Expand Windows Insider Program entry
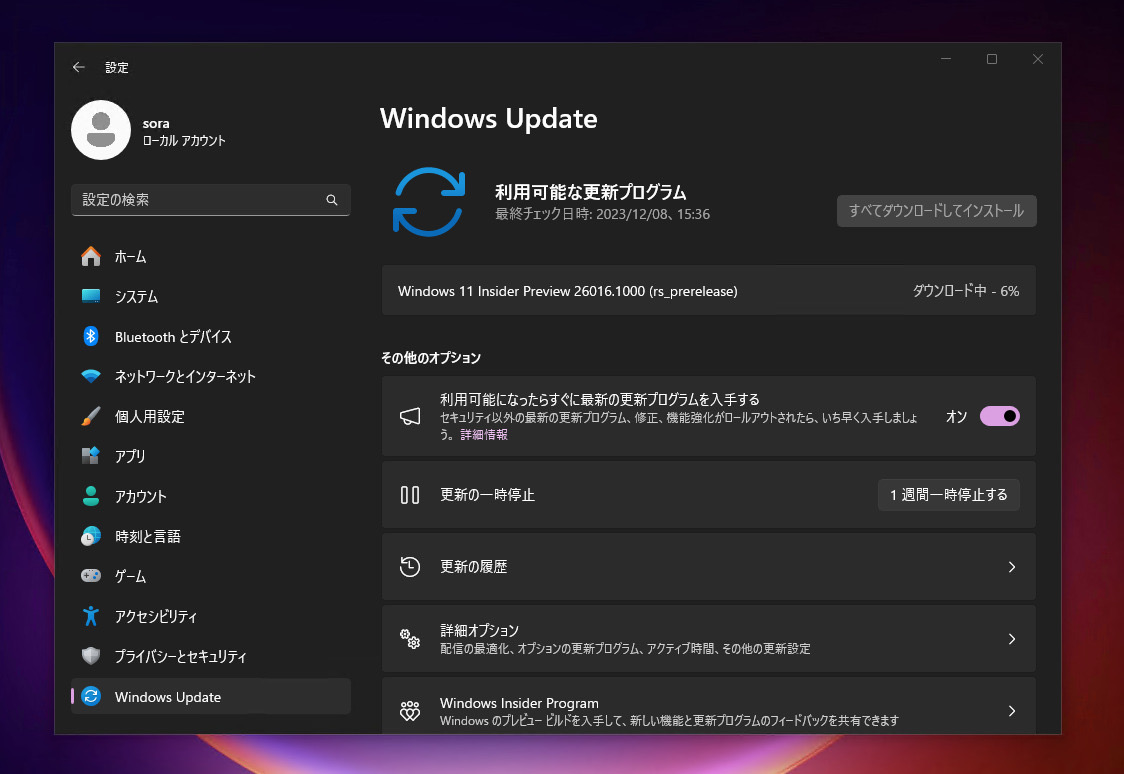 click(1013, 710)
